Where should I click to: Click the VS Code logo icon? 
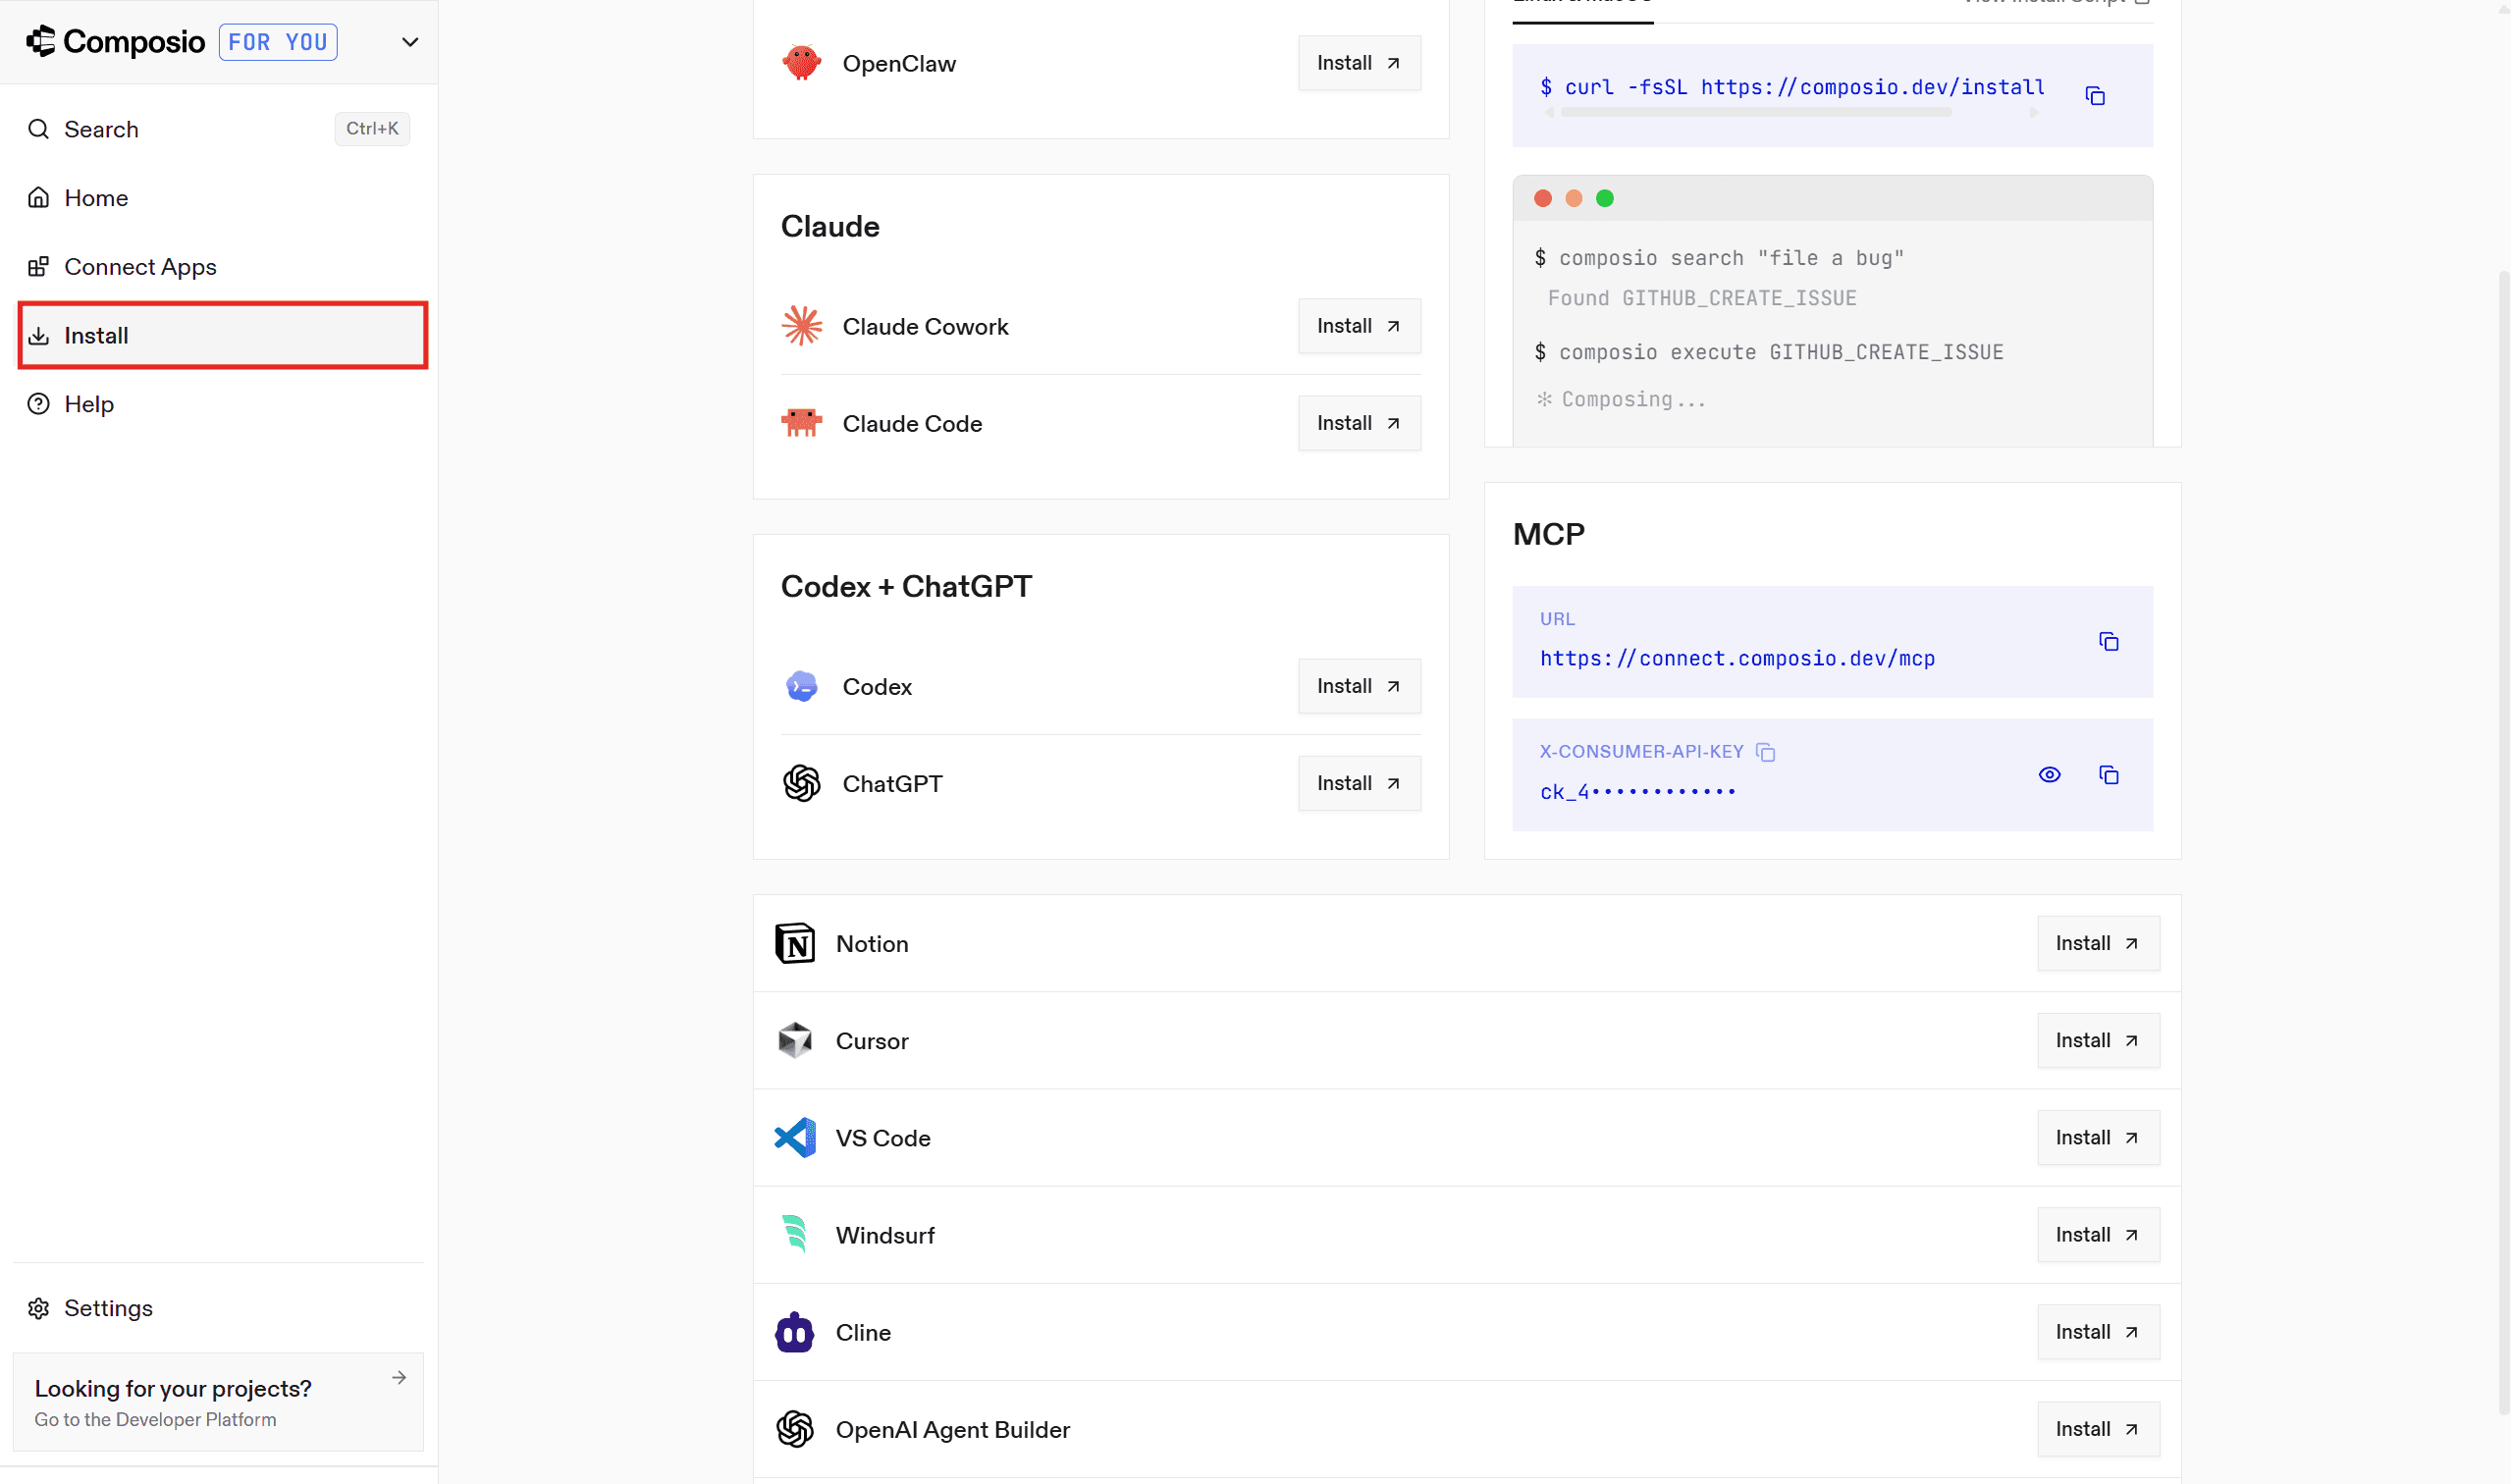pos(795,1137)
